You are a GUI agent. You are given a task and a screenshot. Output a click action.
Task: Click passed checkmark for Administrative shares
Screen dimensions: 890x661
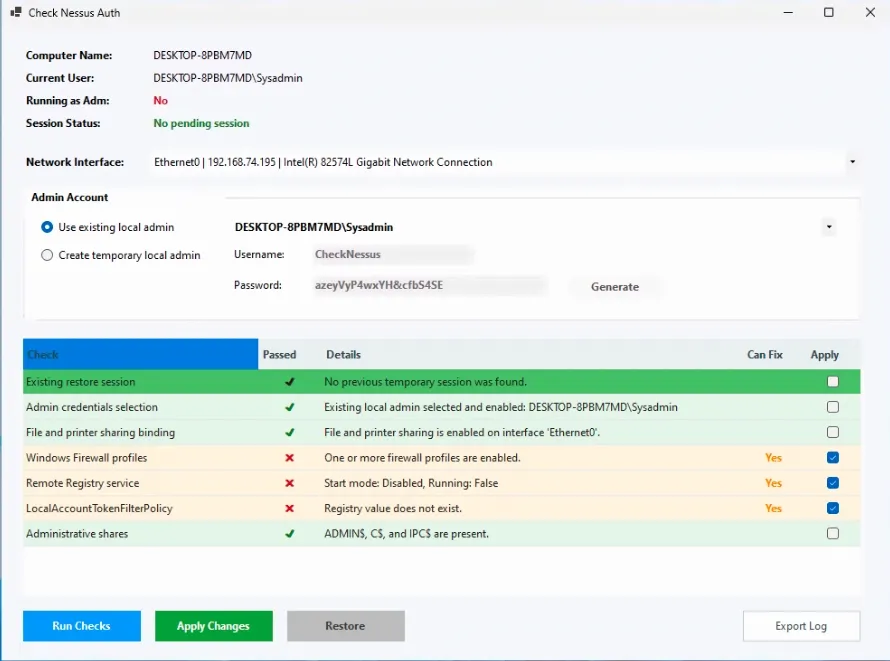[289, 533]
